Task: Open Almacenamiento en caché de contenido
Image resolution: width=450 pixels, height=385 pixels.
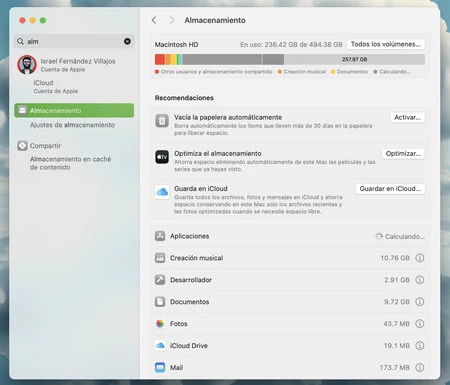Action: [70, 163]
